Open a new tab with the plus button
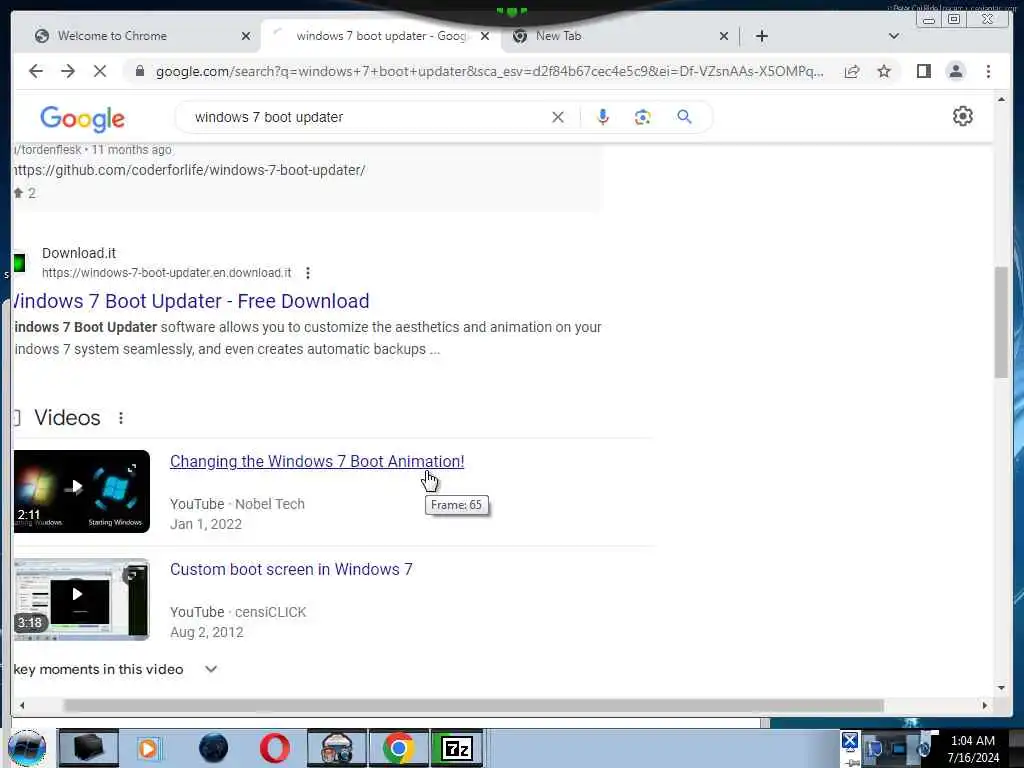The image size is (1024, 768). (x=761, y=36)
